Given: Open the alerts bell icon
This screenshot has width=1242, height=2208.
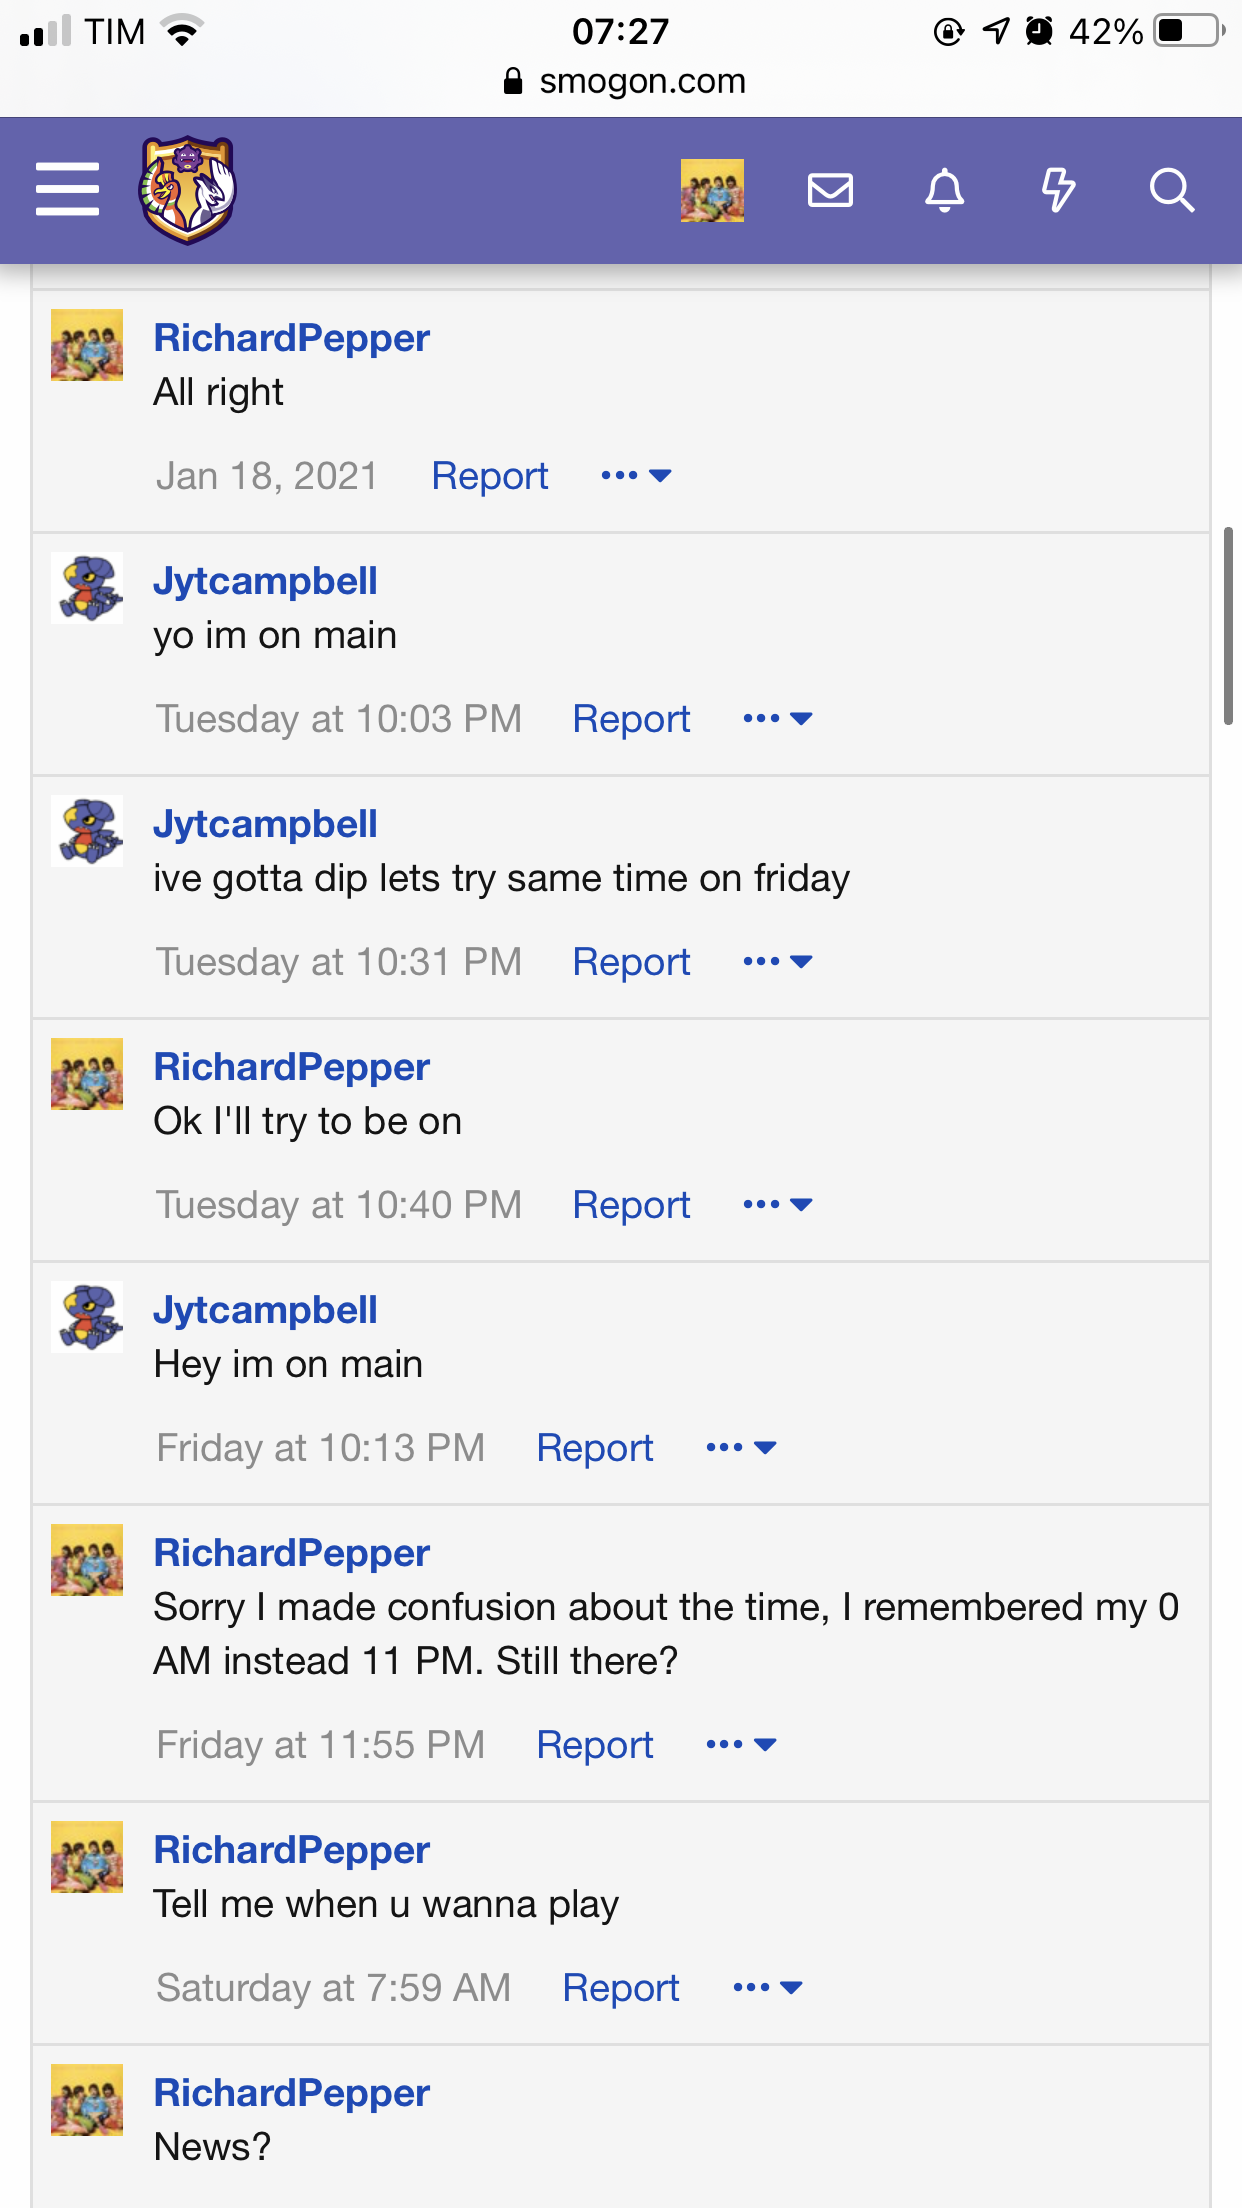Looking at the screenshot, I should tap(944, 190).
